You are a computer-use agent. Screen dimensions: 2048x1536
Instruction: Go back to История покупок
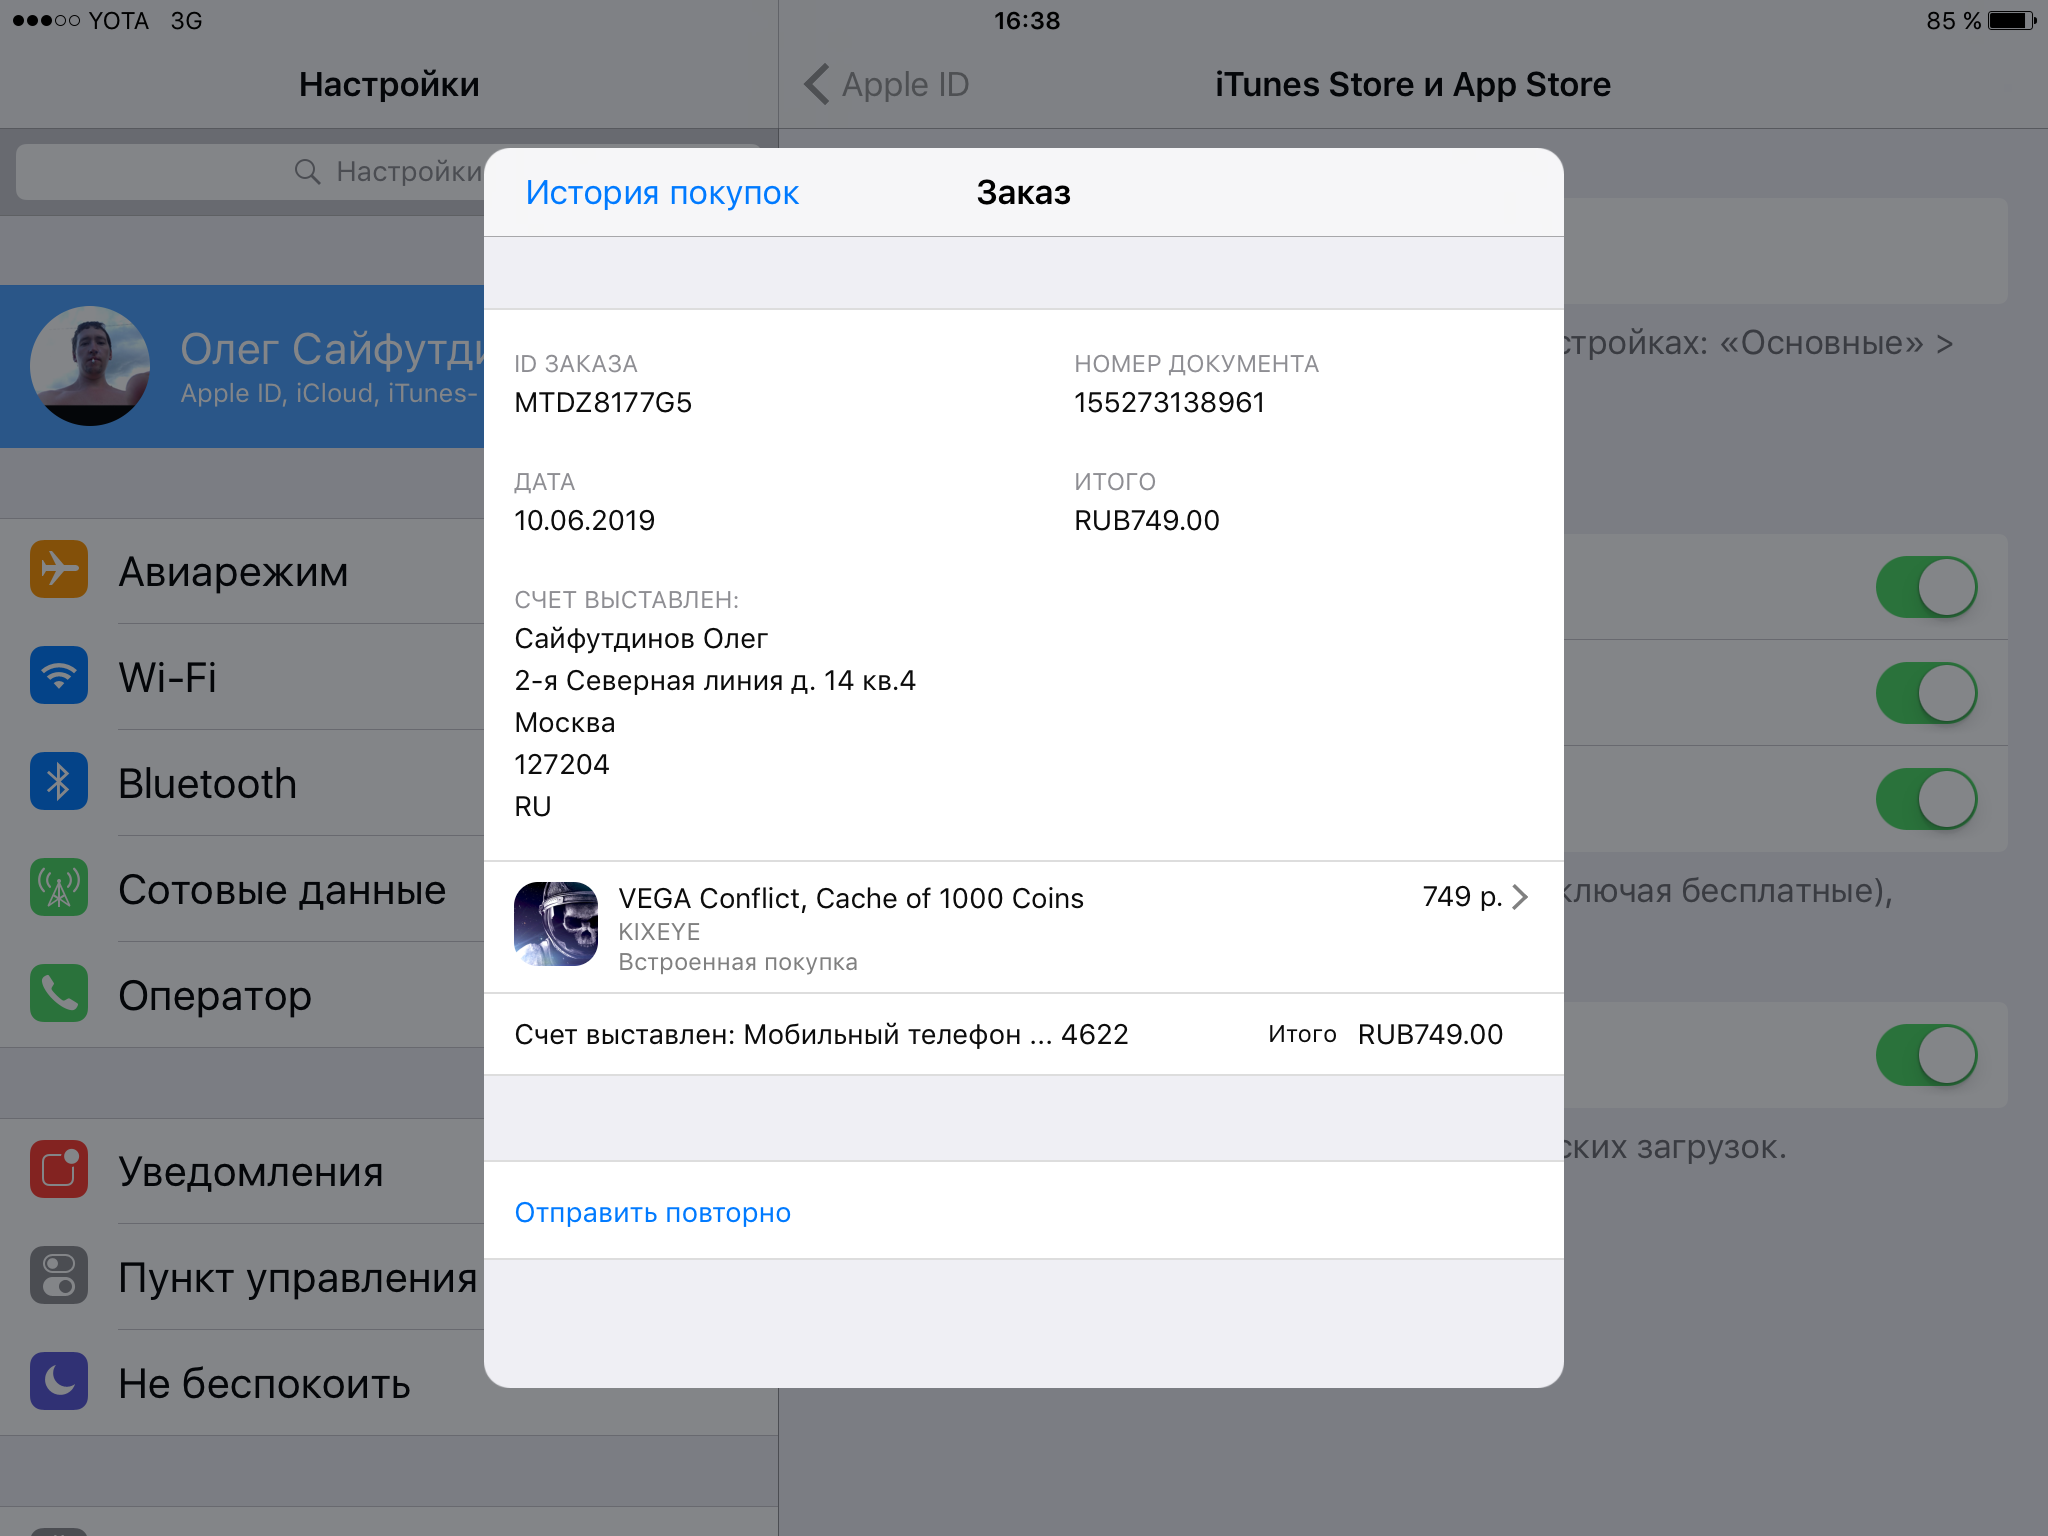coord(662,192)
